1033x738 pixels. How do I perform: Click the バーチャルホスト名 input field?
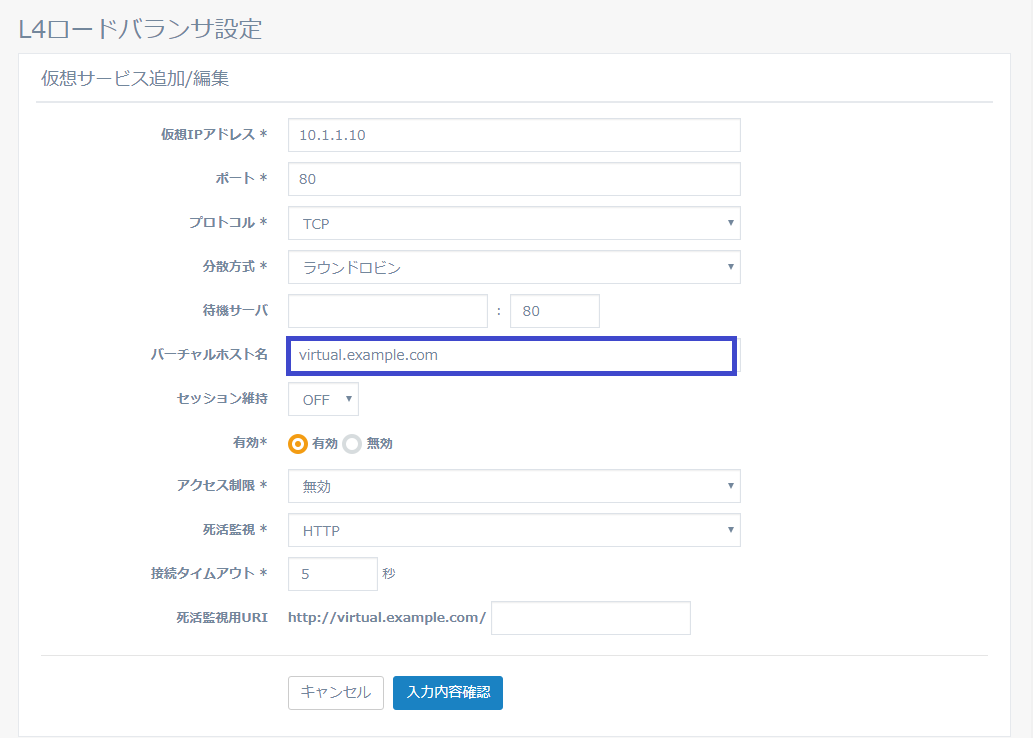point(511,356)
